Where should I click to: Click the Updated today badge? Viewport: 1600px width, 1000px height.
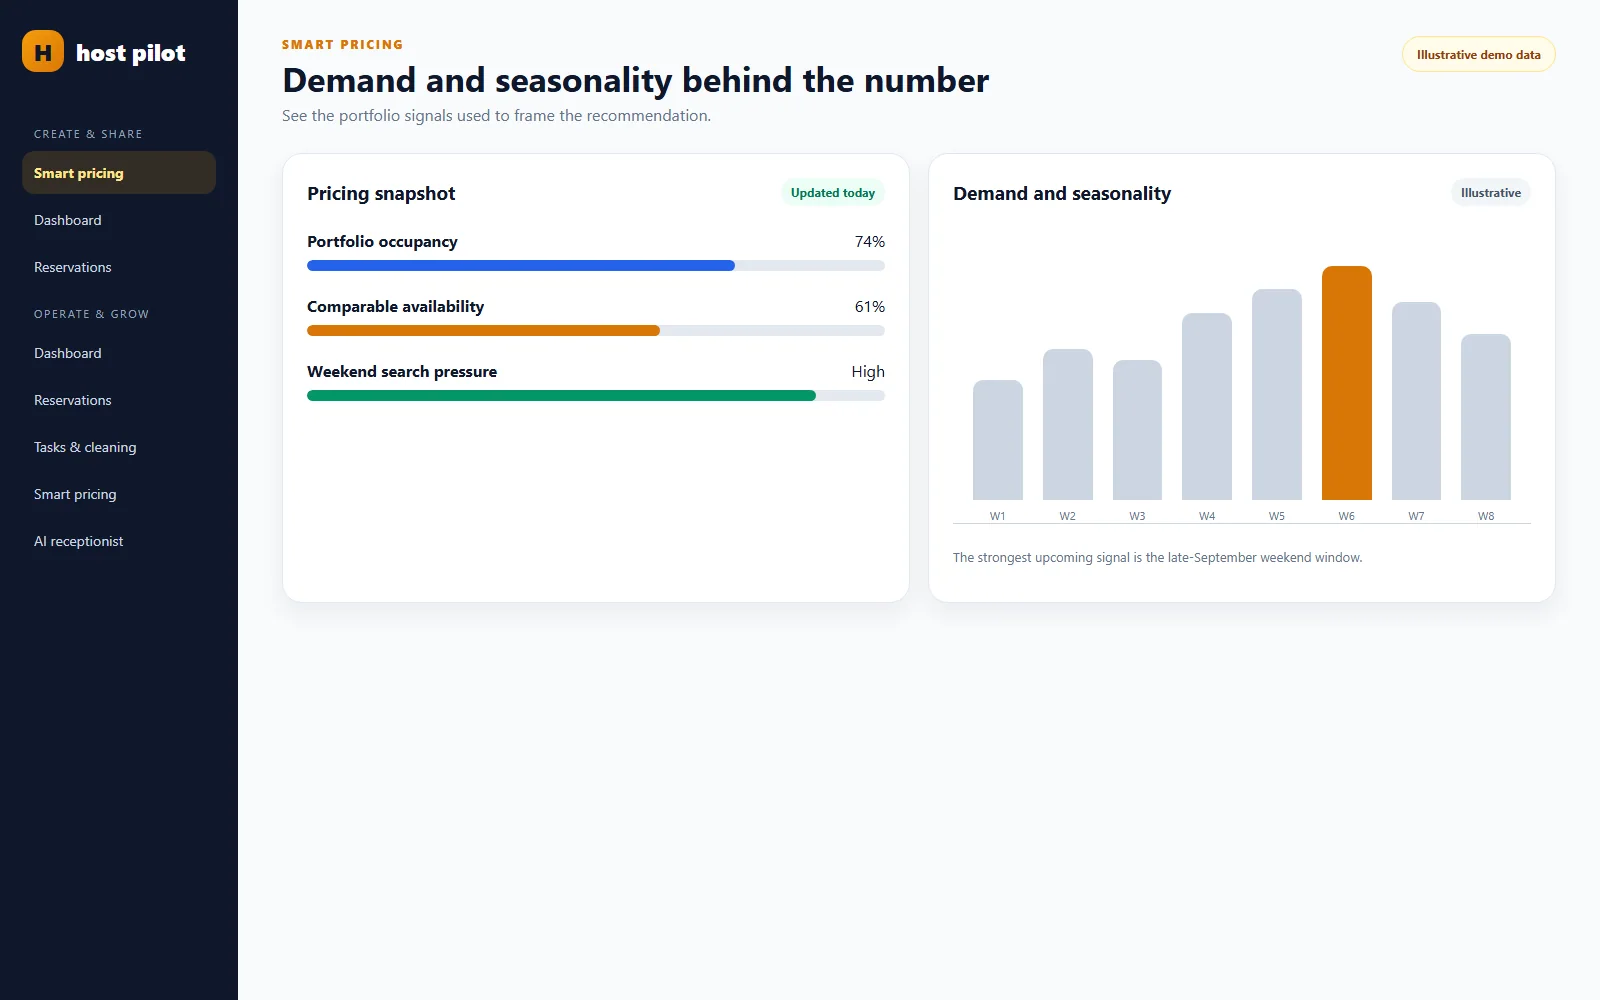pos(832,193)
